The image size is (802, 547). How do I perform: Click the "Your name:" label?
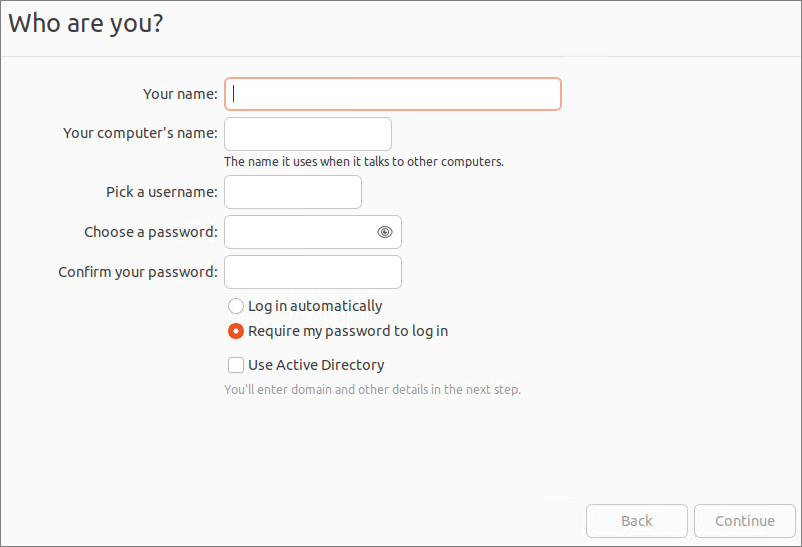tap(180, 94)
